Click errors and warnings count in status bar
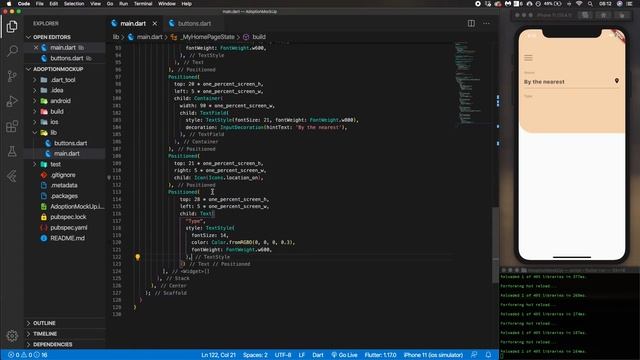640x360 pixels. [x=28, y=355]
